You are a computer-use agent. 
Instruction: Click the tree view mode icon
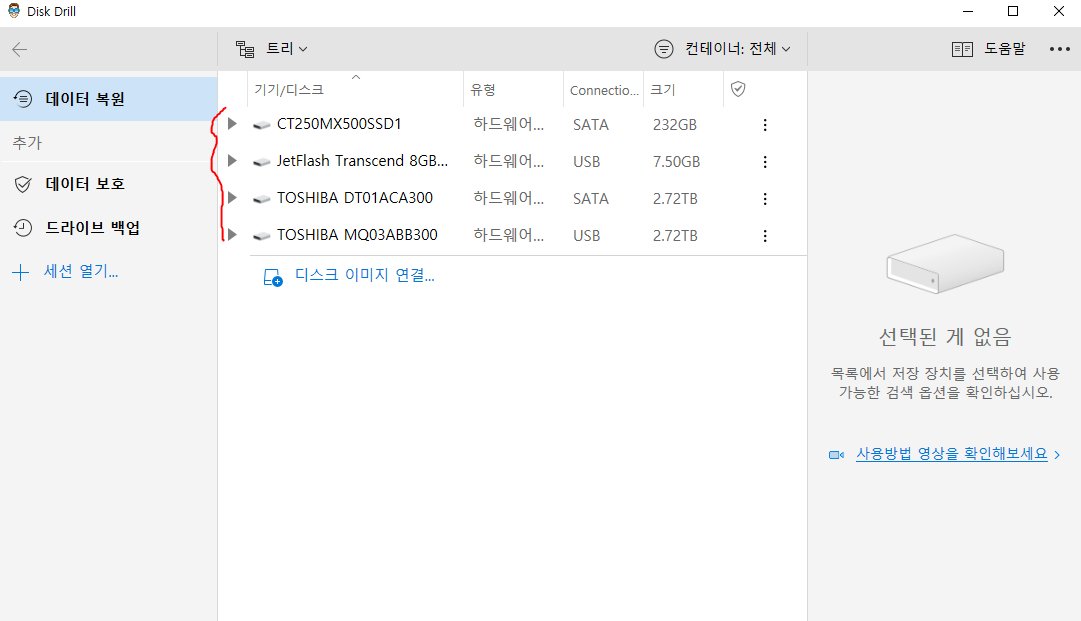tap(245, 48)
